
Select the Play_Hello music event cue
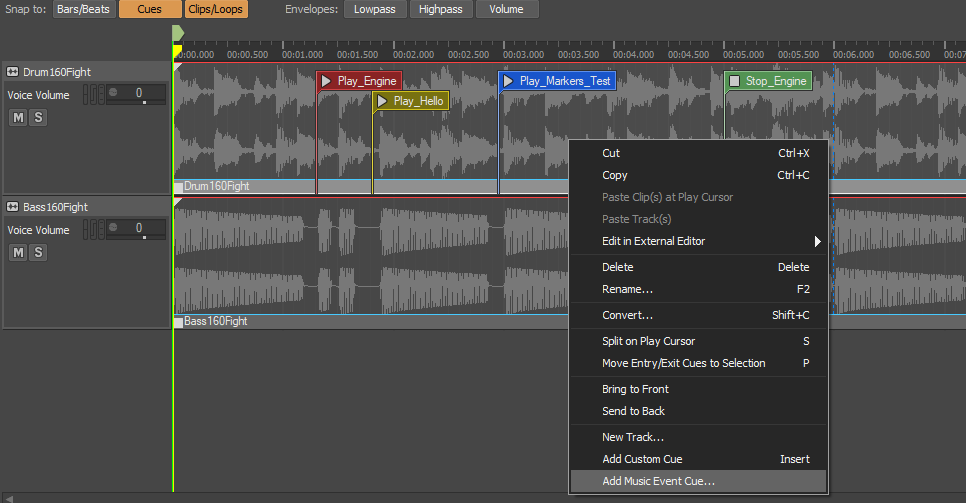click(410, 101)
